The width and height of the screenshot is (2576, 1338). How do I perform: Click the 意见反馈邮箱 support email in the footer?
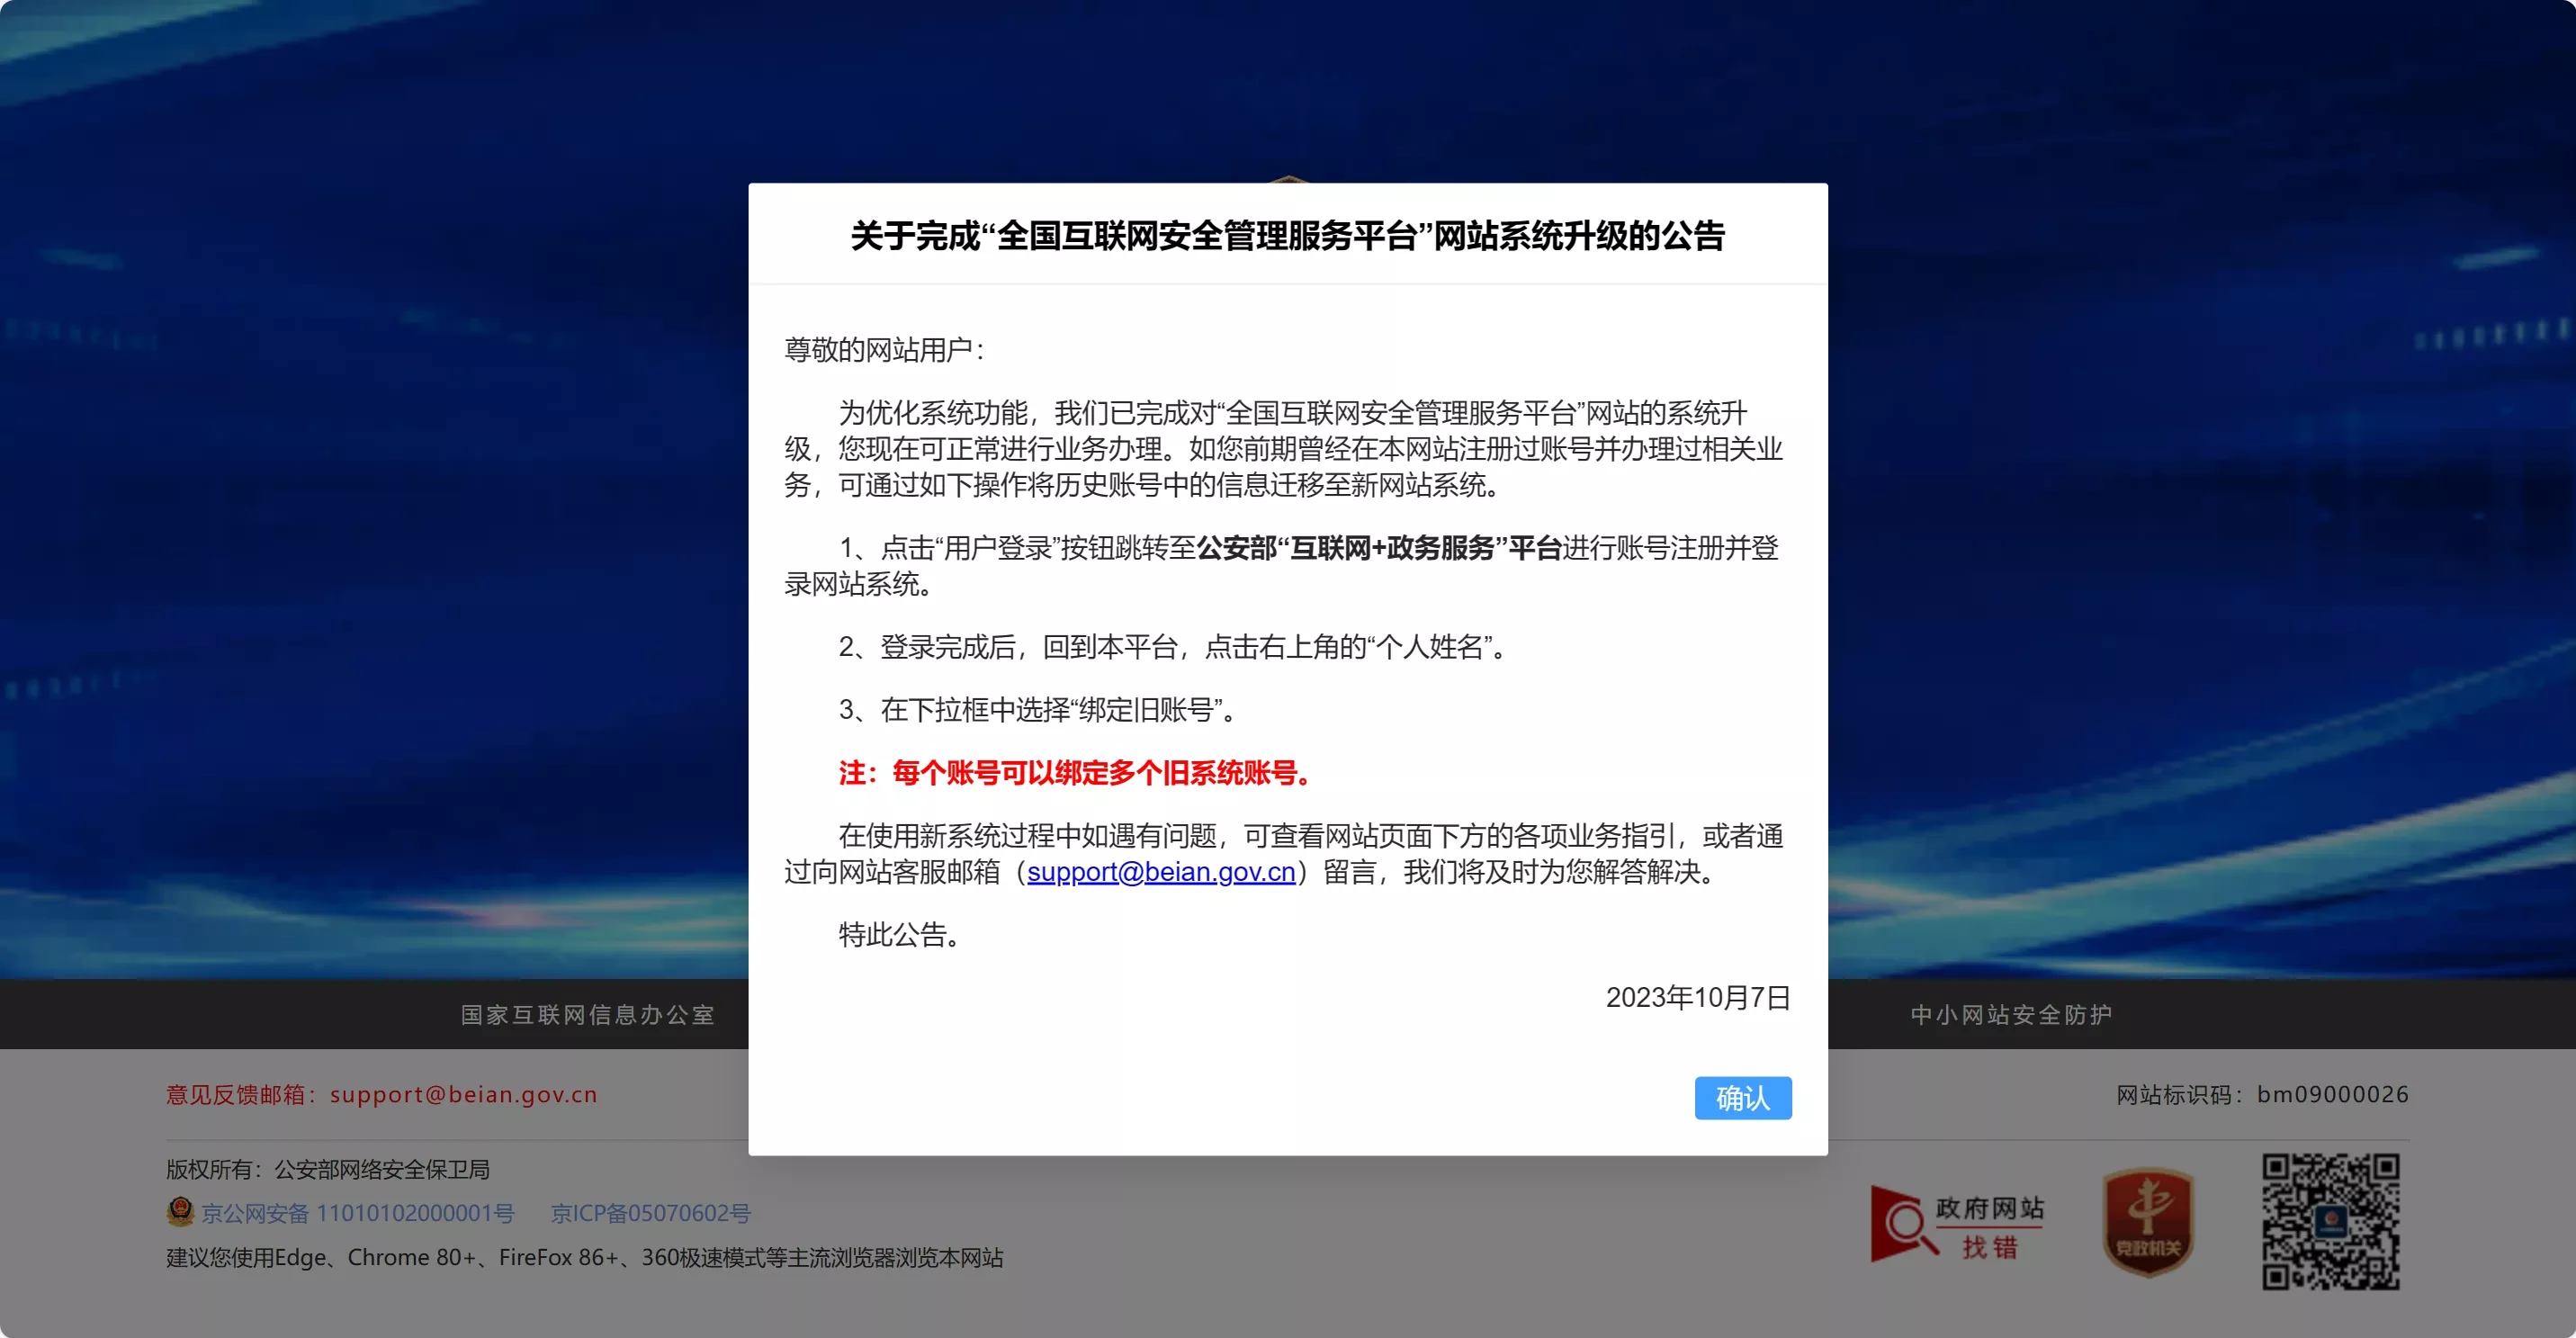click(382, 1095)
